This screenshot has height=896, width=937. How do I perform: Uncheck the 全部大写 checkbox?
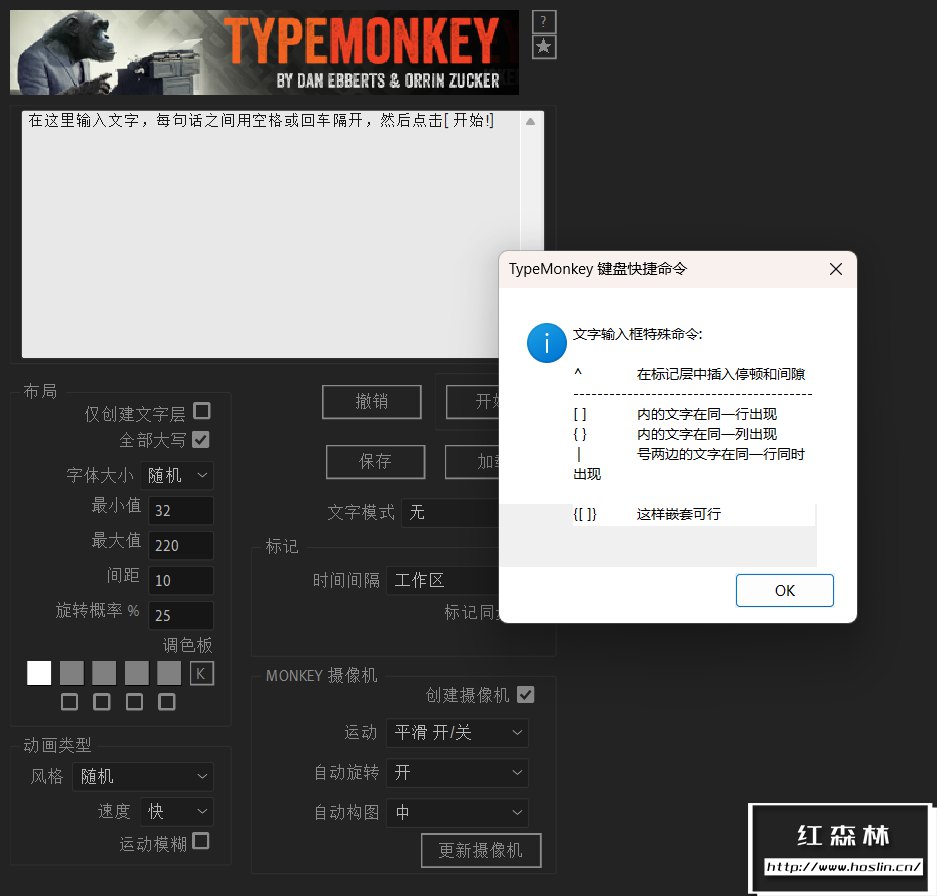(201, 440)
